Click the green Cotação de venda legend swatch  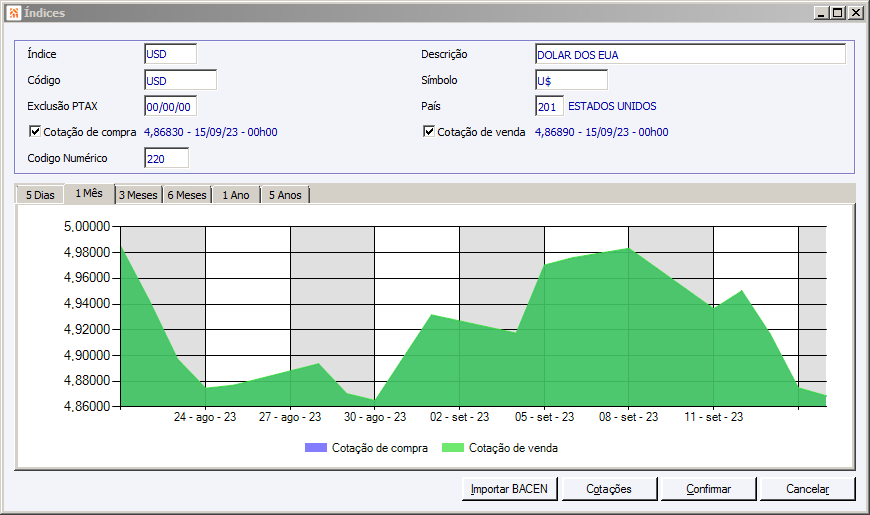tap(453, 447)
